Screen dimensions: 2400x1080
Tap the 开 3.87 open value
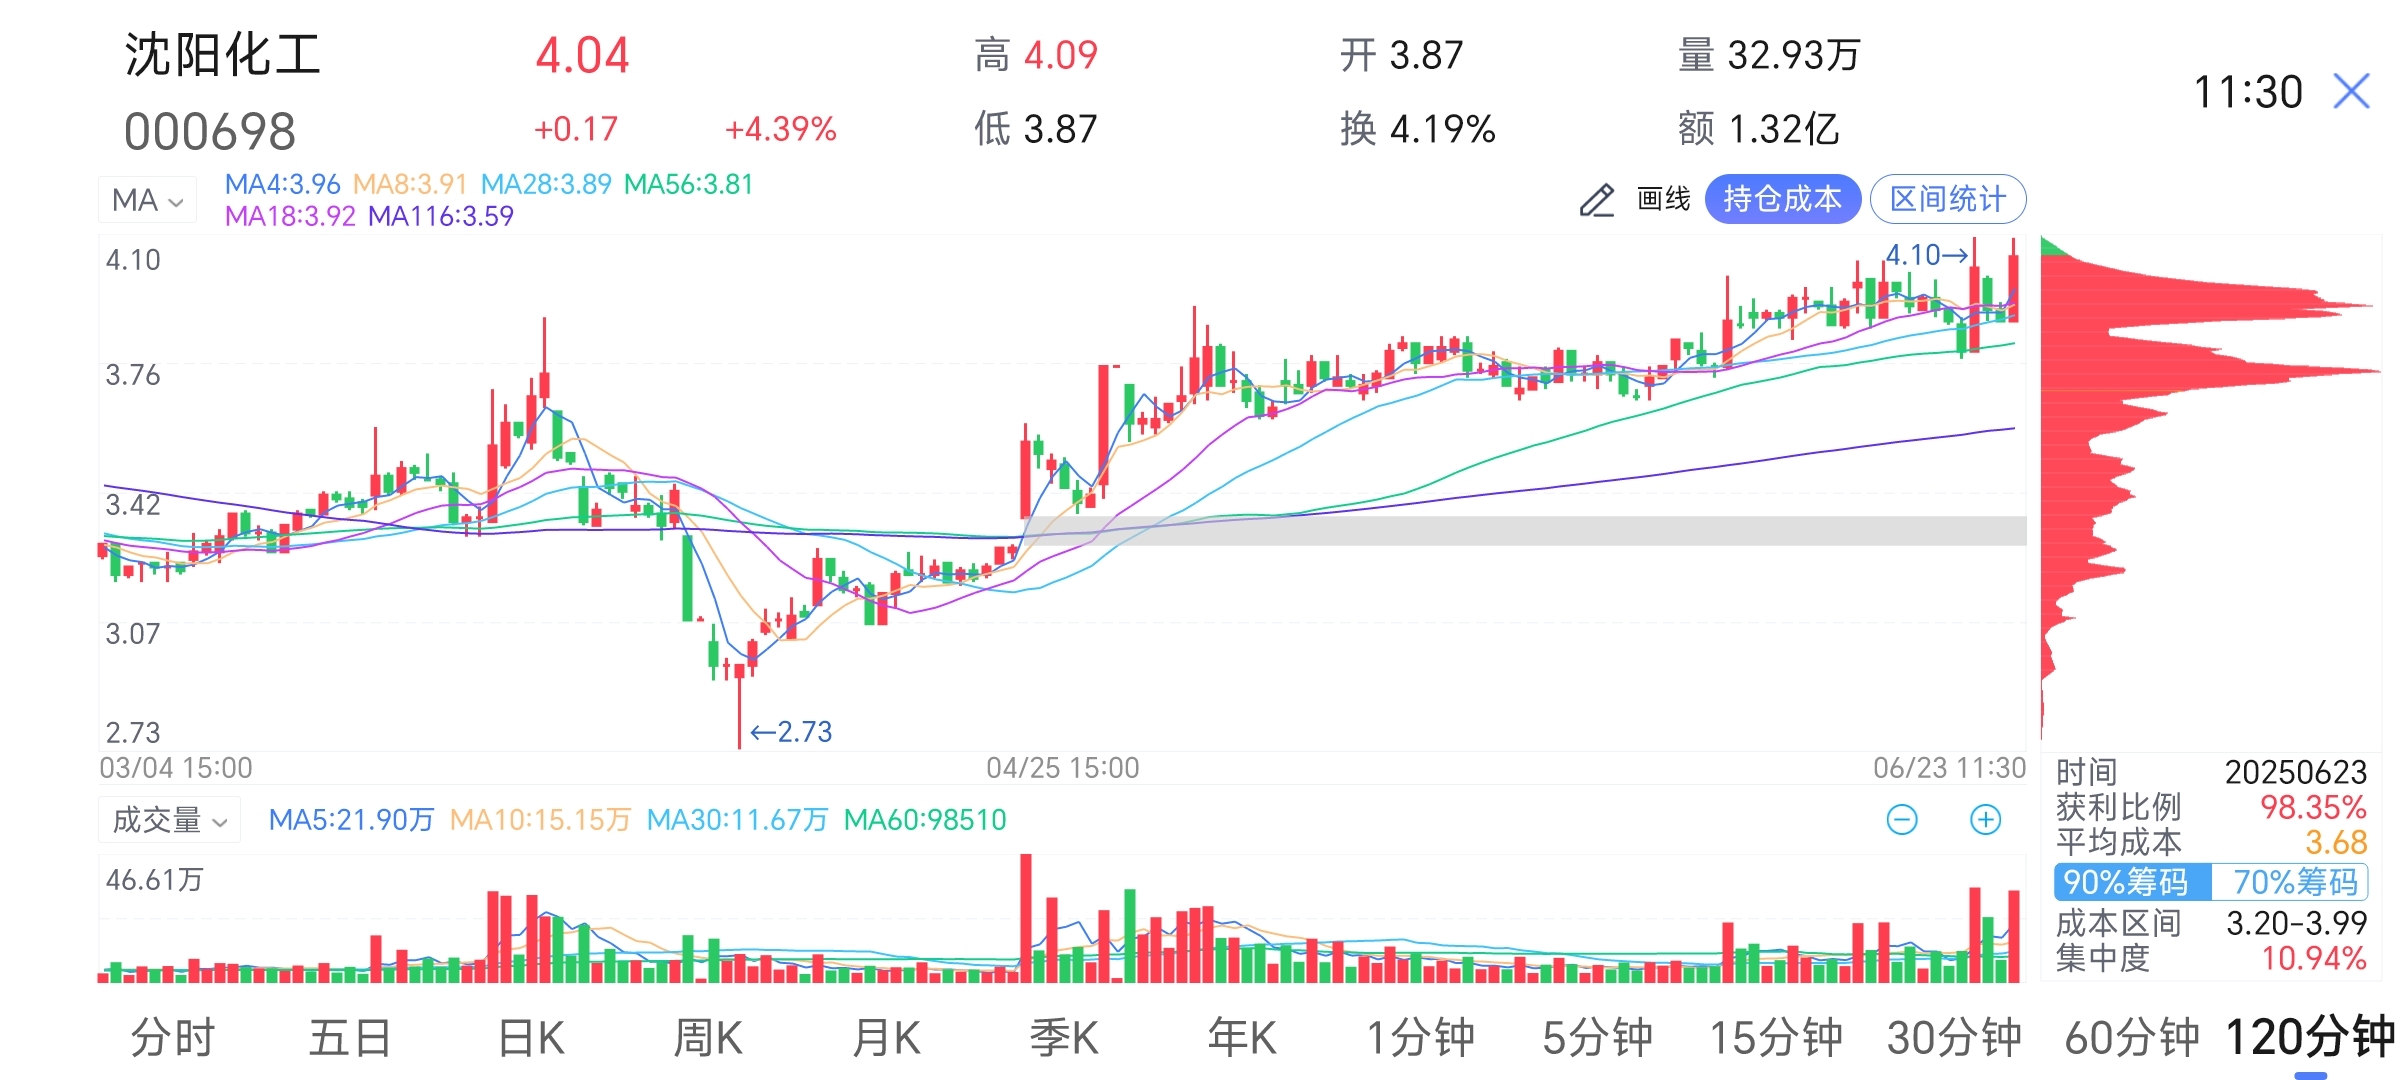pos(1402,55)
